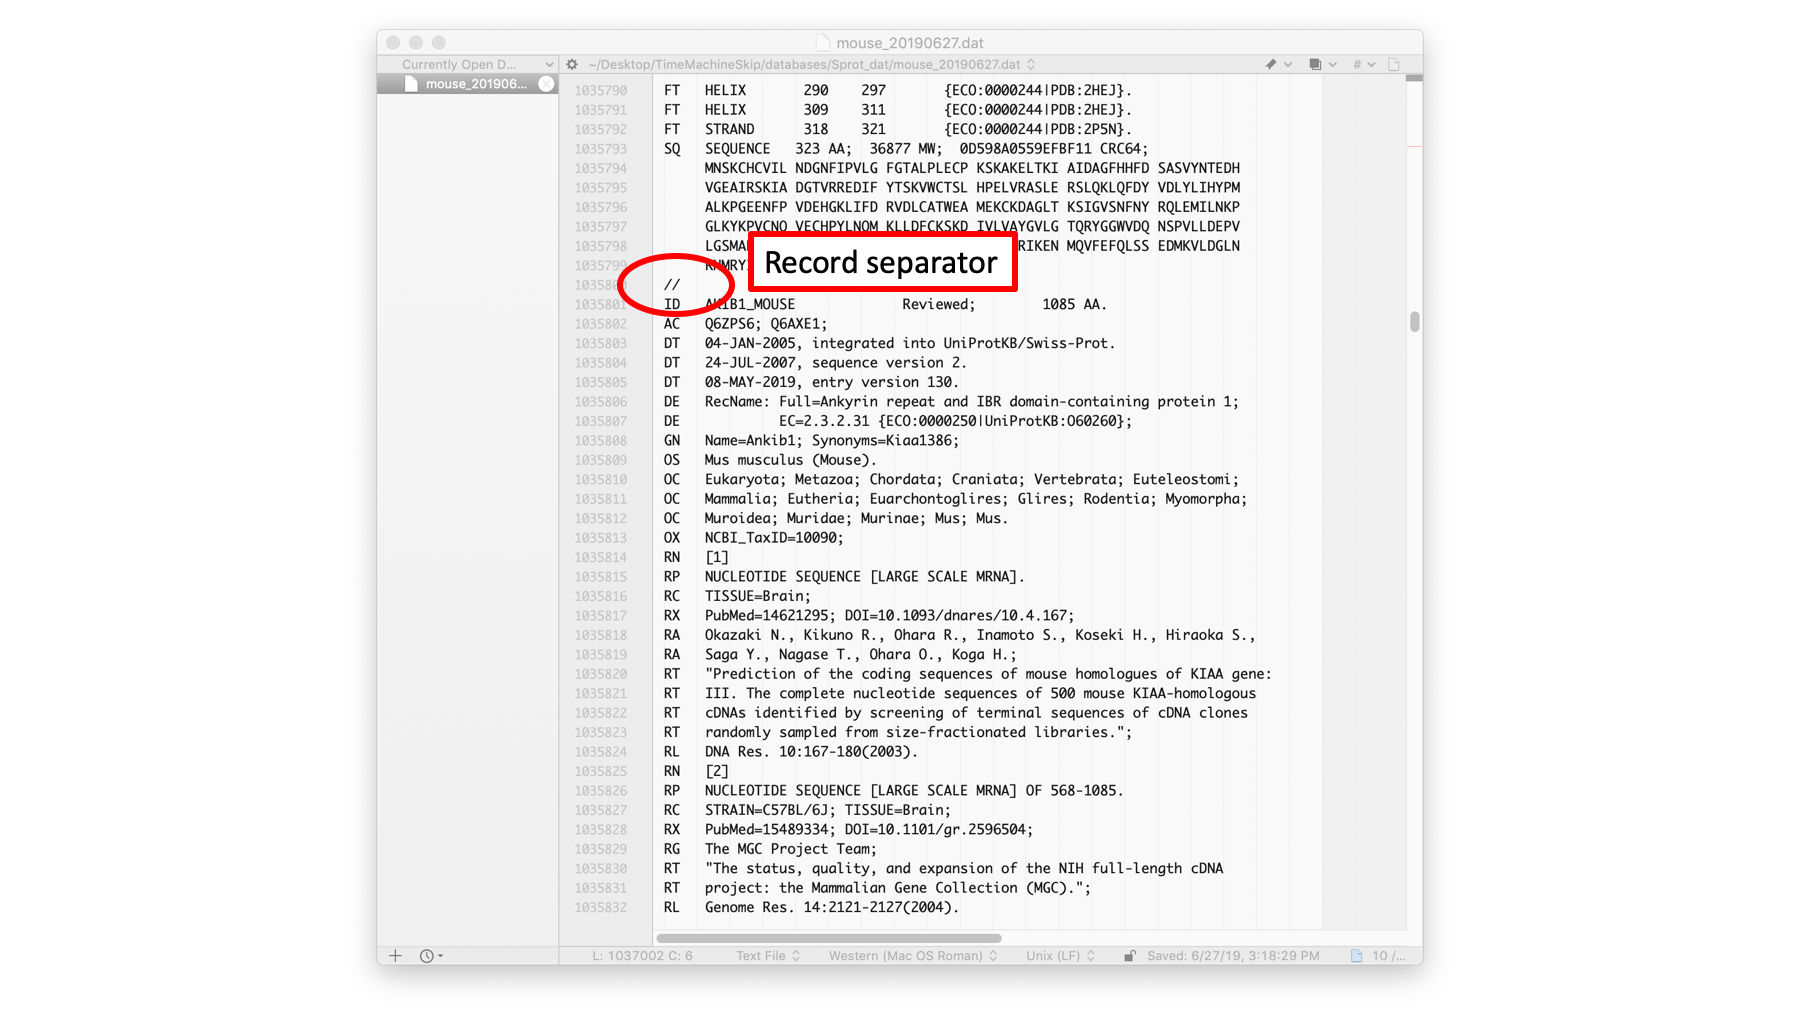Click Name=Ankib1; Synonyms=Kiaa1386; line
The height and width of the screenshot is (1013, 1800).
(832, 441)
